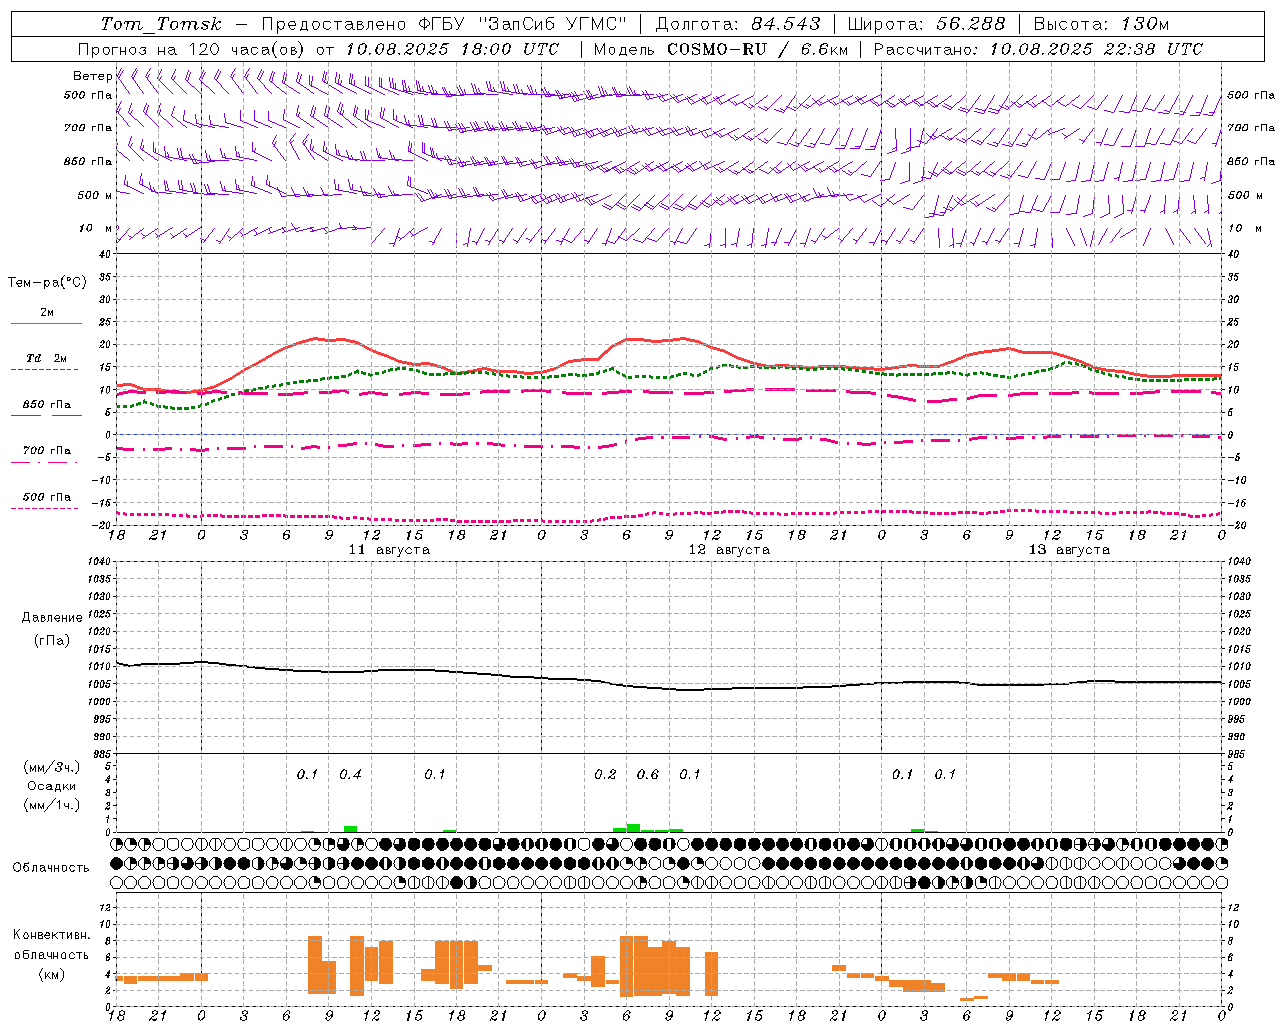Click the 0.6 precipitation value
1280x1024 pixels.
[648, 775]
